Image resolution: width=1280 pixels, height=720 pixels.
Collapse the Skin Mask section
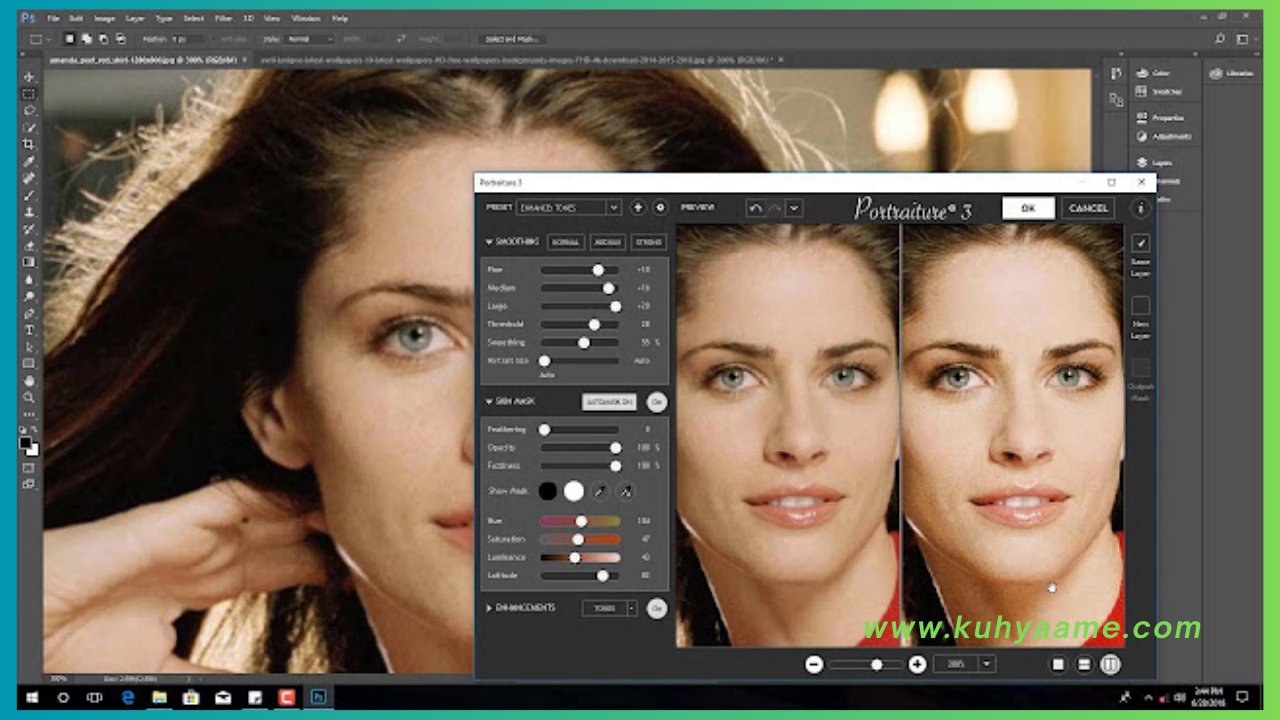[x=489, y=402]
